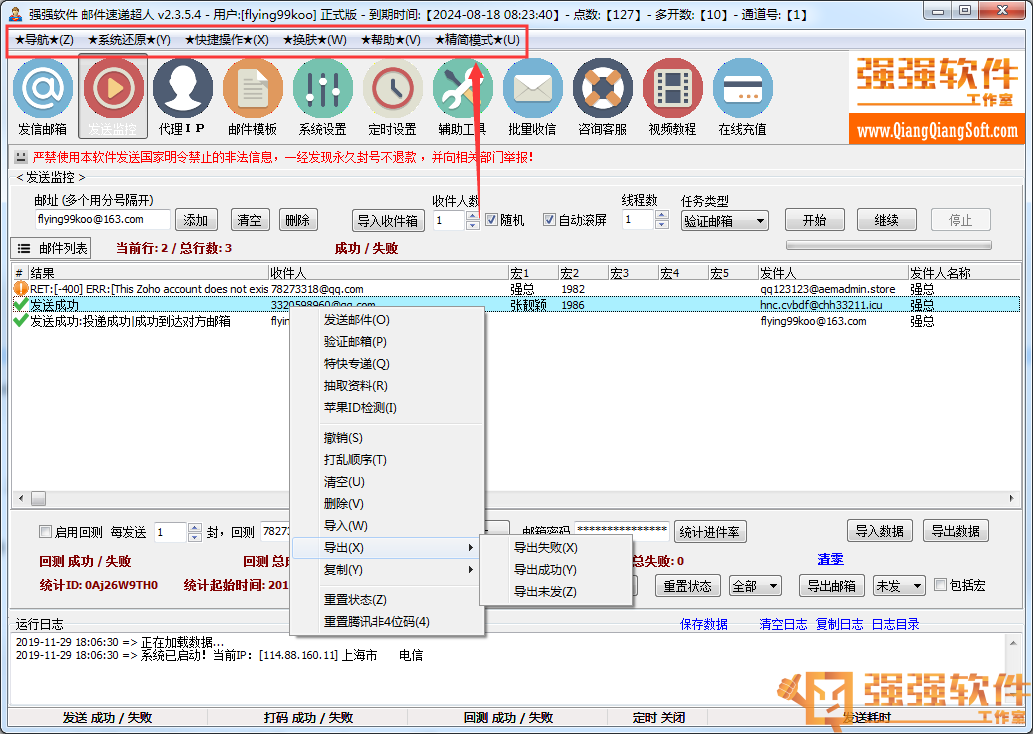Click the 继续 continue button
This screenshot has height=734, width=1033.
[887, 220]
